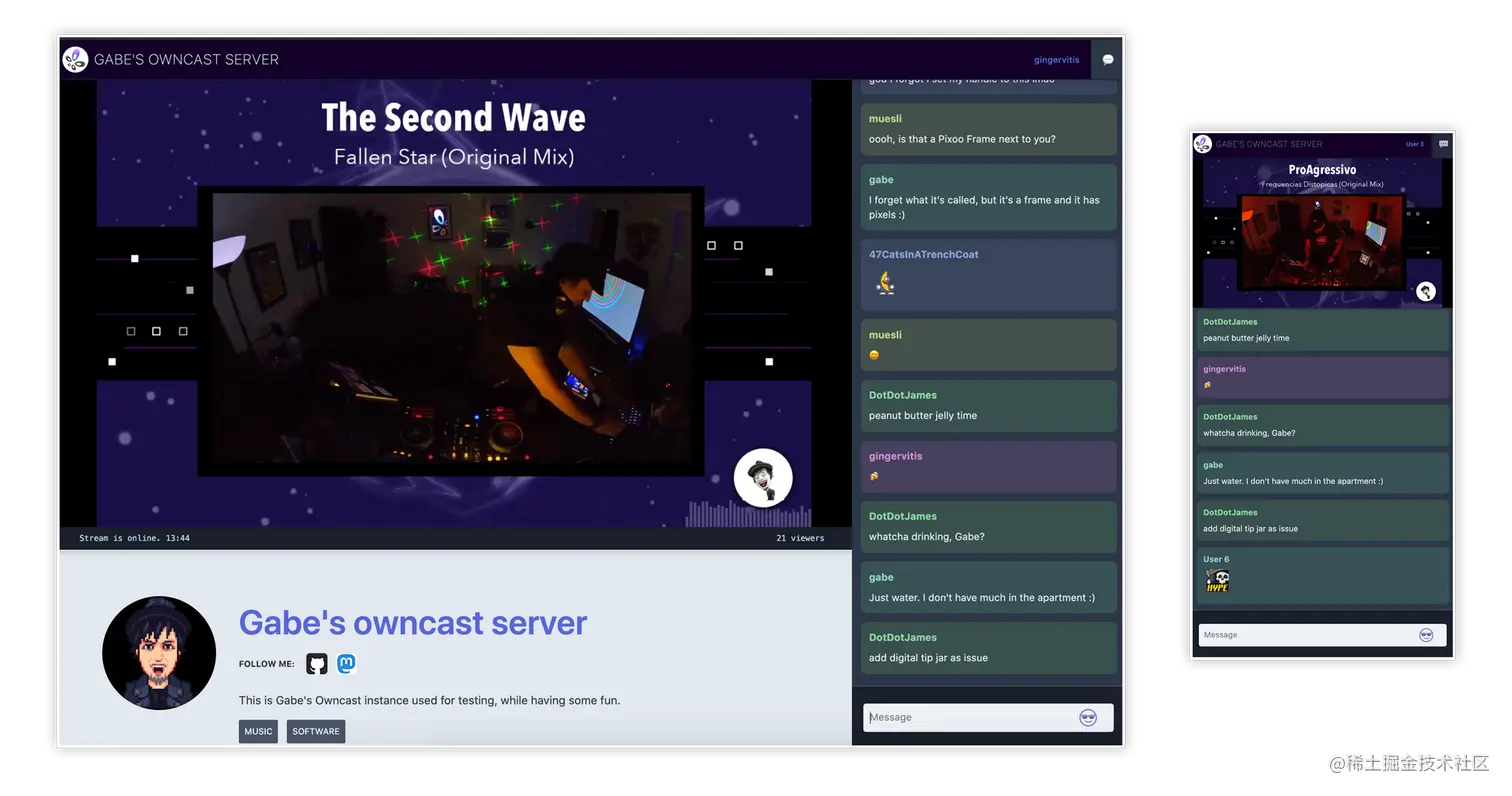Click gingervitis message in small window chat
The width and height of the screenshot is (1512, 796).
coord(1323,377)
